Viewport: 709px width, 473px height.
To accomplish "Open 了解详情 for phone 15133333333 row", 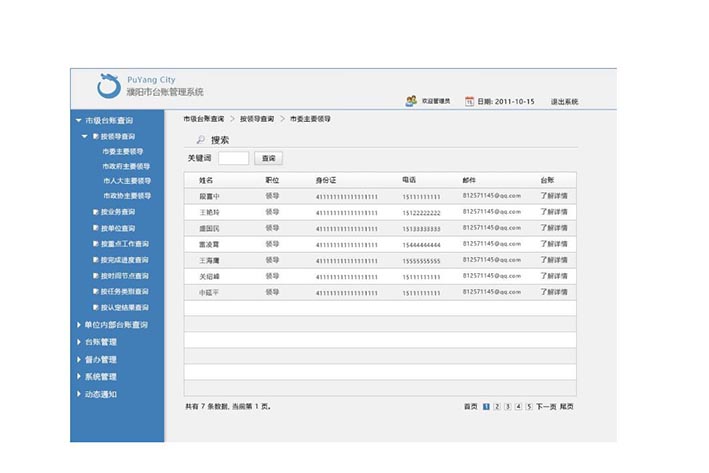I will coord(554,227).
